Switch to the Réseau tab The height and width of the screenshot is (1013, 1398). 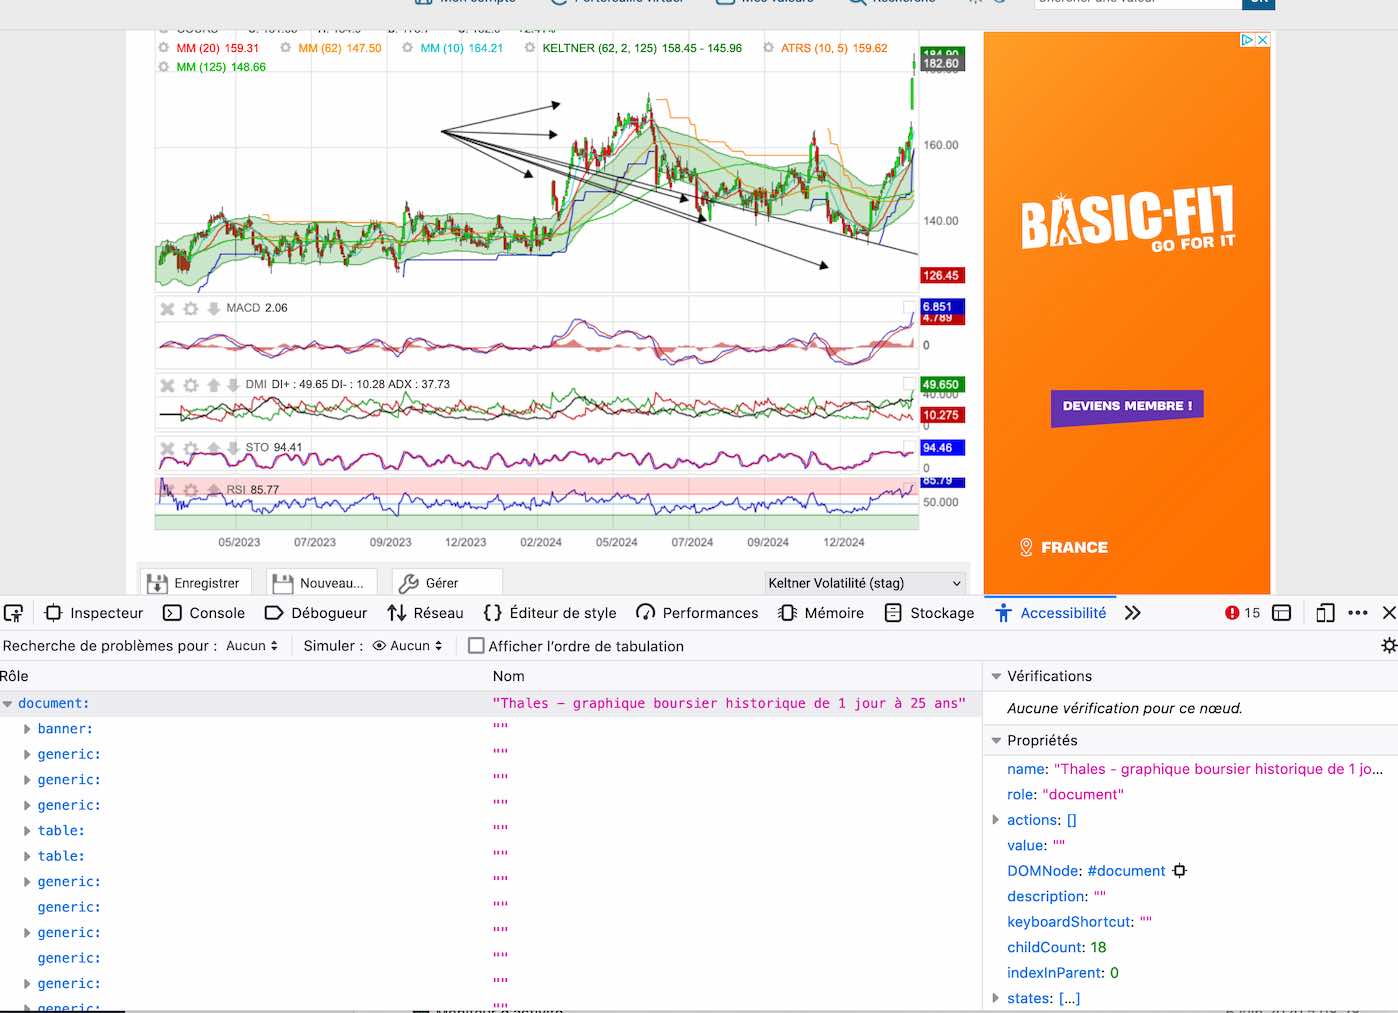coord(426,613)
